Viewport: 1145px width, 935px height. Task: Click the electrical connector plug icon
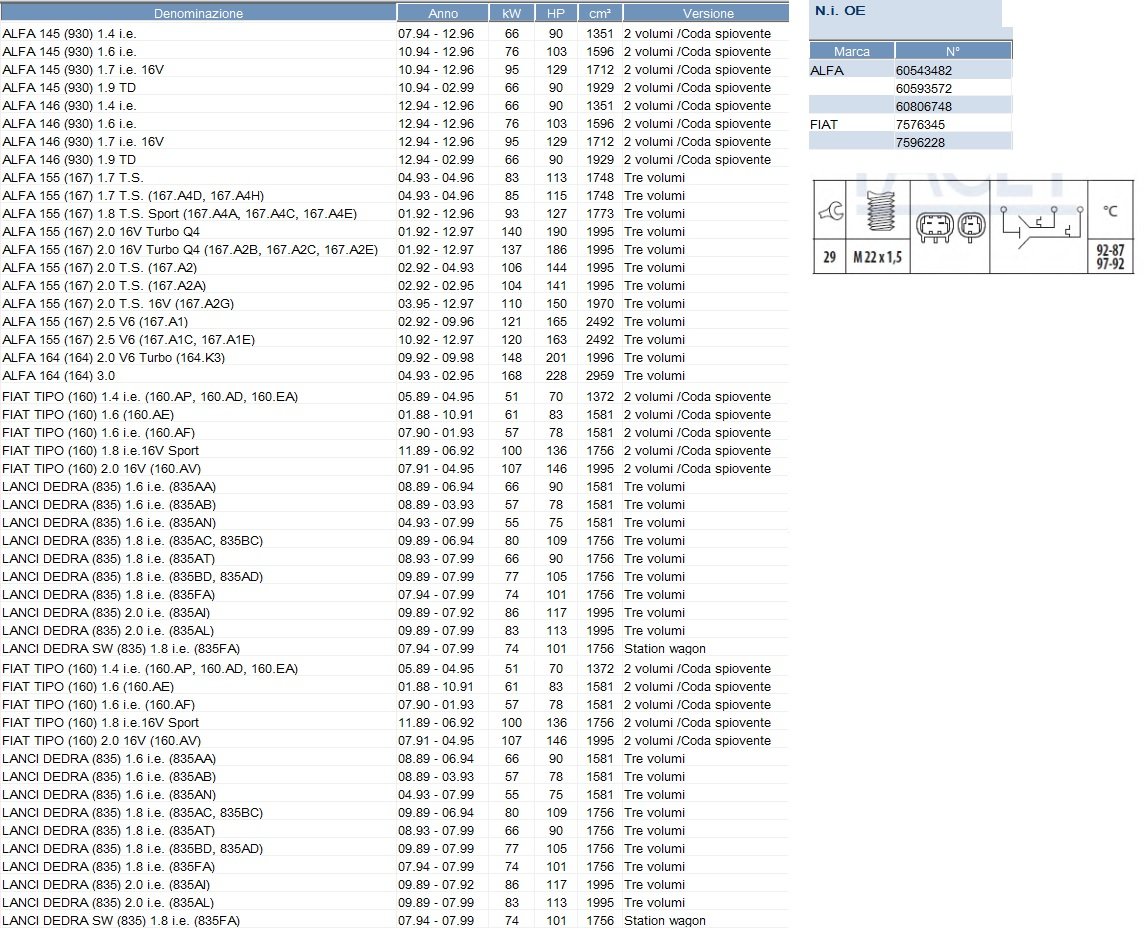point(951,227)
